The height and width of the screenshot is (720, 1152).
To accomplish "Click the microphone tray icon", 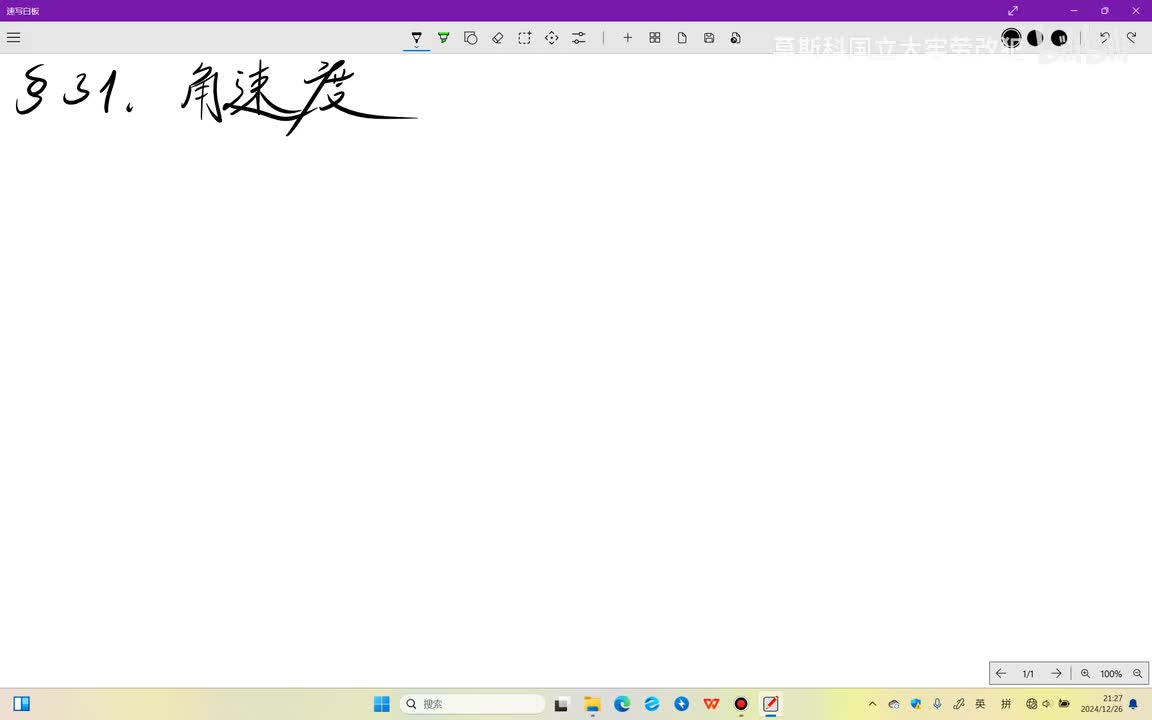I will 937,704.
